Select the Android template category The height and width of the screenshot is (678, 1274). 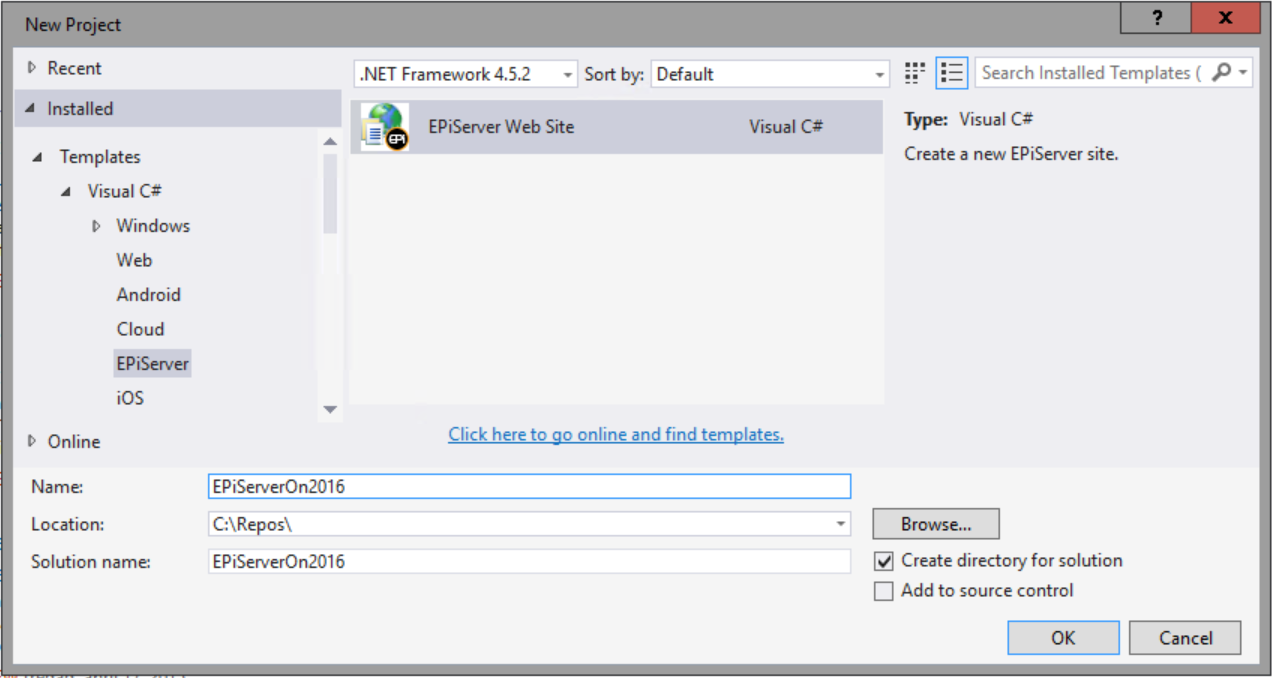[148, 295]
